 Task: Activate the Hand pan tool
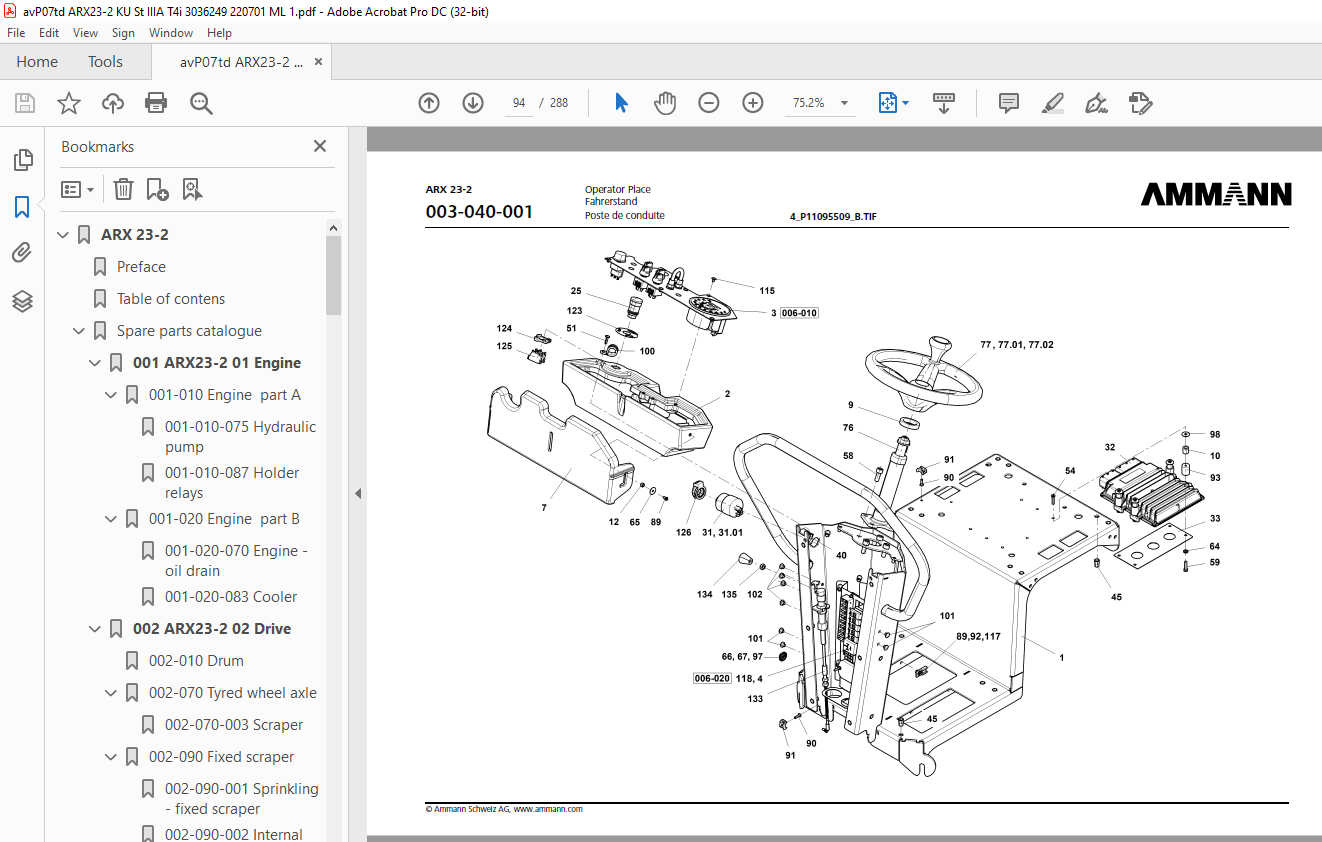[x=665, y=103]
